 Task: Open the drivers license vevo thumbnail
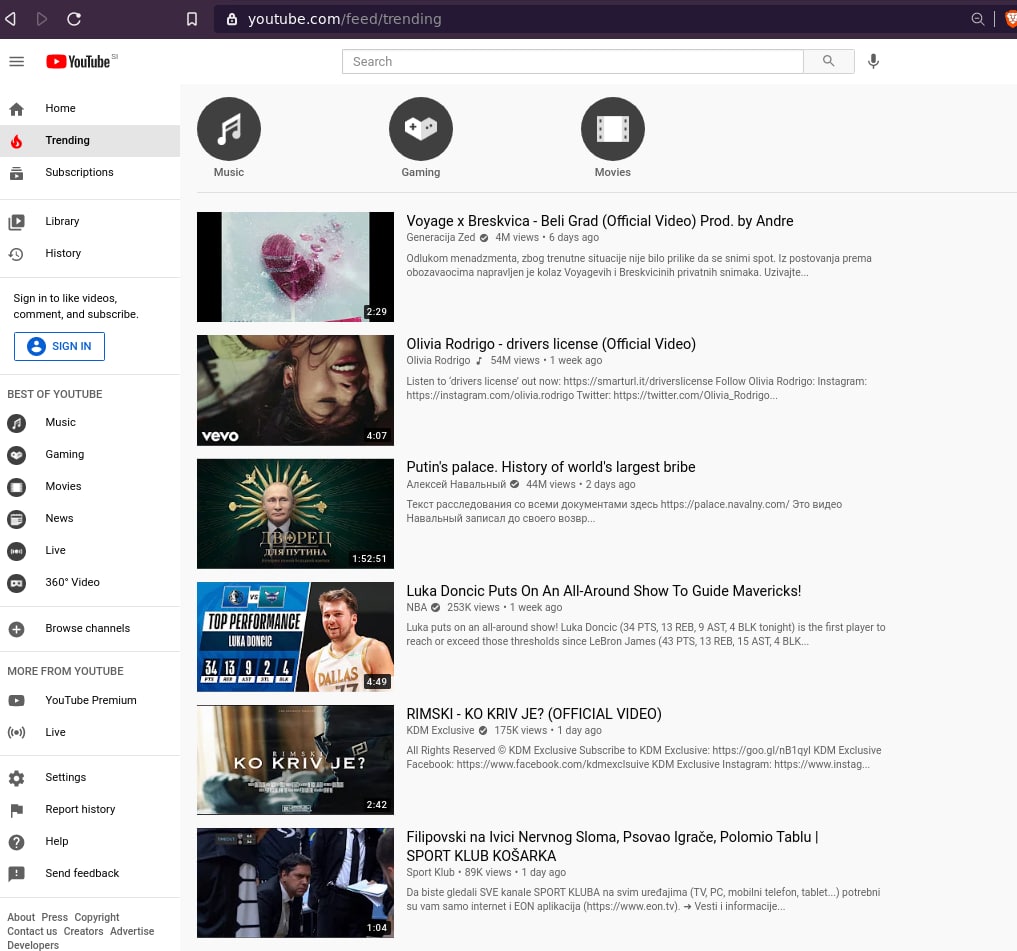[295, 391]
